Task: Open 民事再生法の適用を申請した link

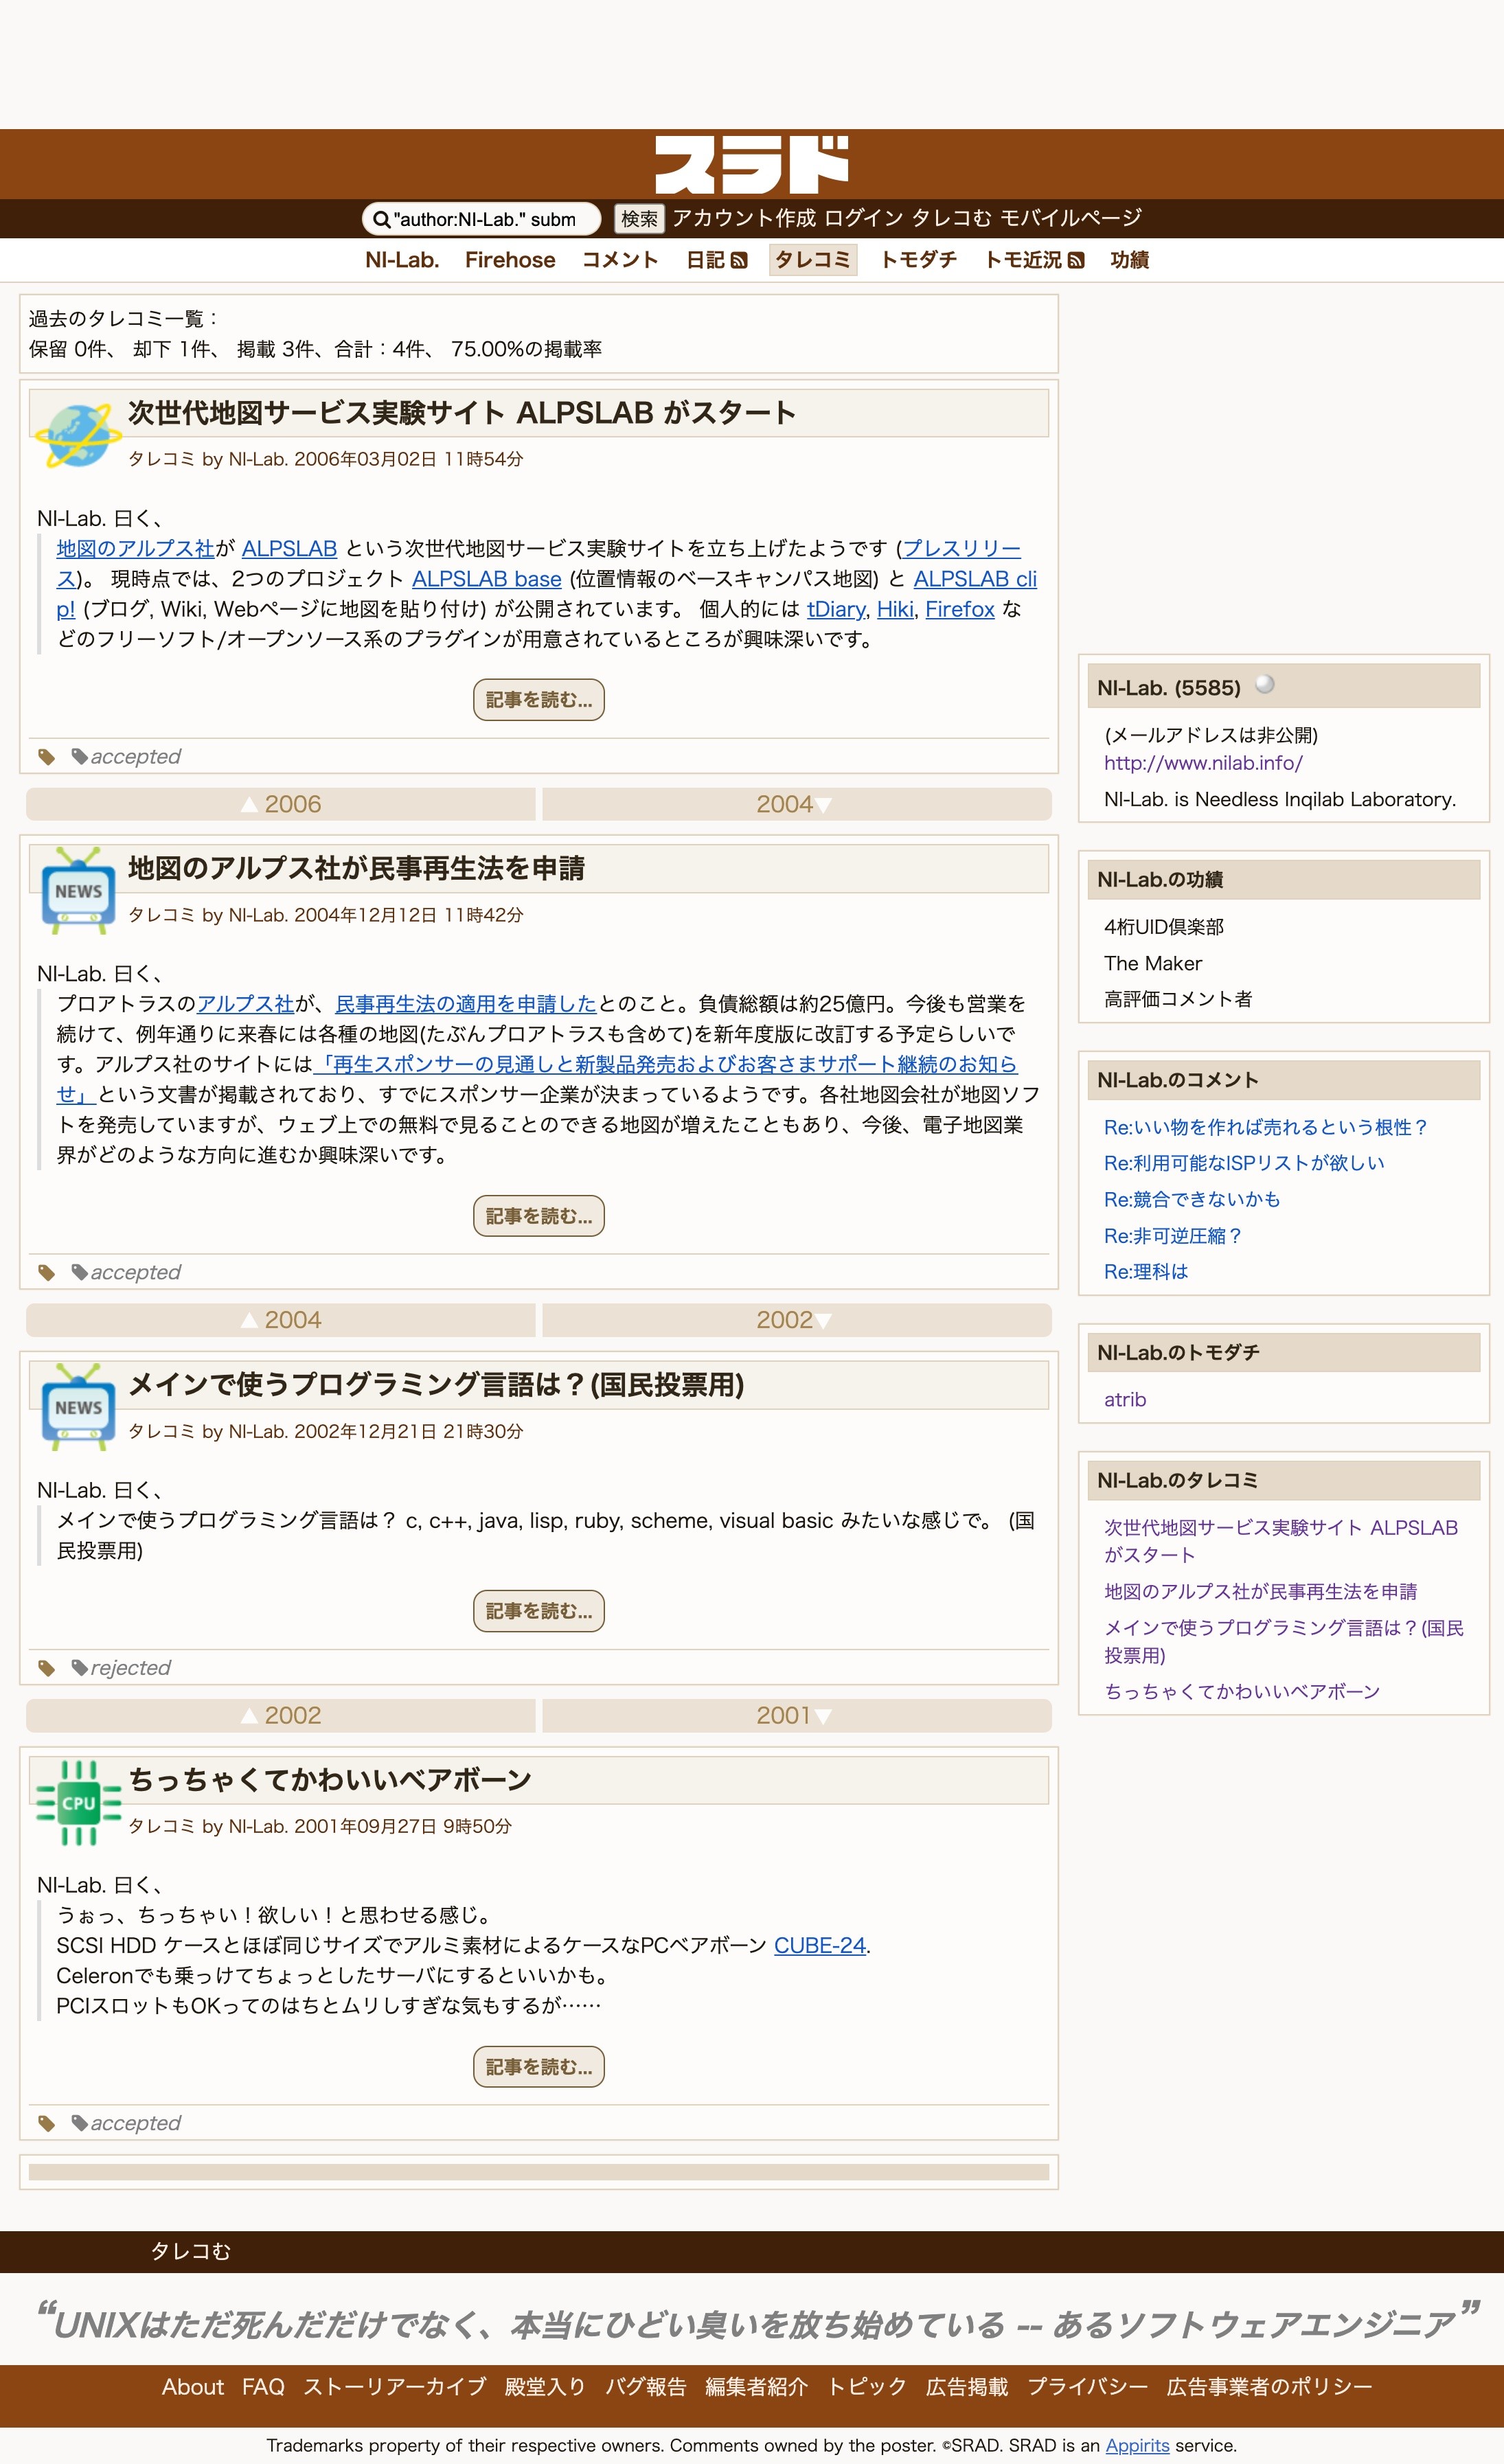Action: 465,1004
